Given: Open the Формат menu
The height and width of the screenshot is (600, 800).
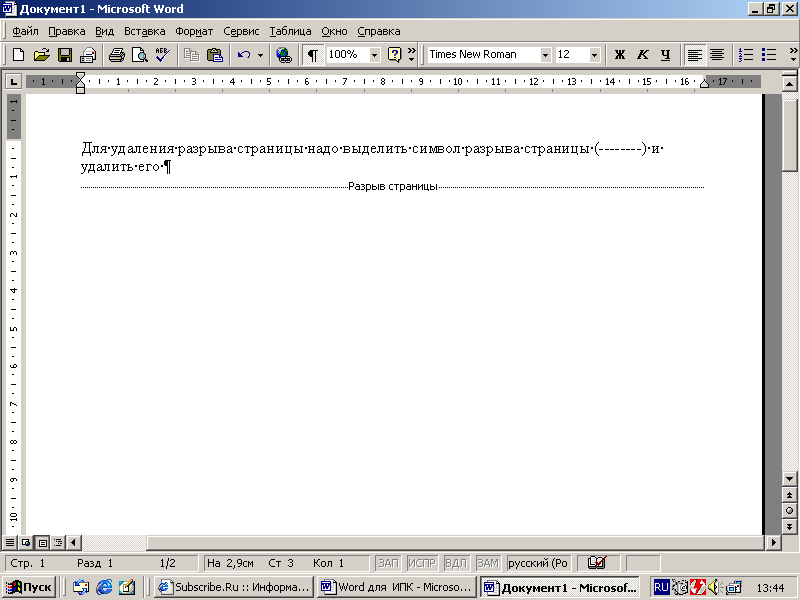Looking at the screenshot, I should click(x=194, y=31).
